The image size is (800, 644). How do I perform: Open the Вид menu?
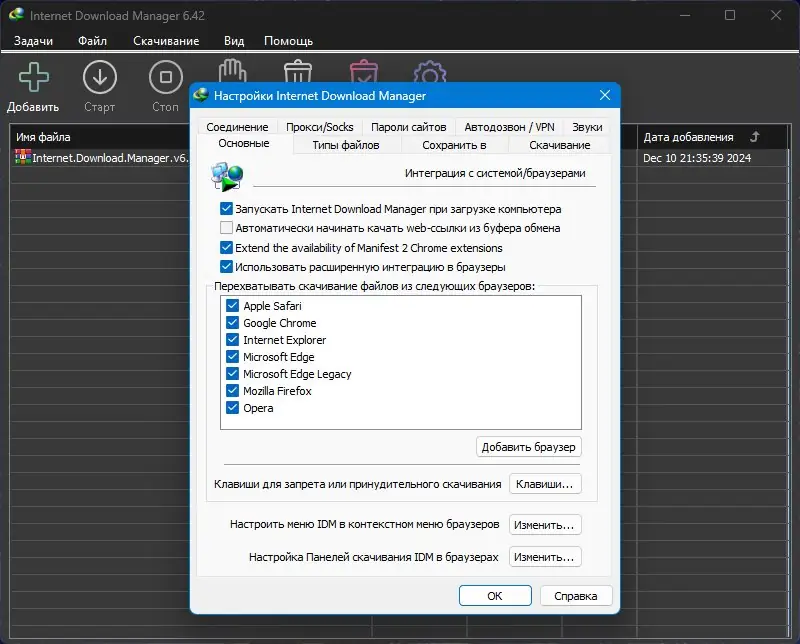tap(234, 41)
